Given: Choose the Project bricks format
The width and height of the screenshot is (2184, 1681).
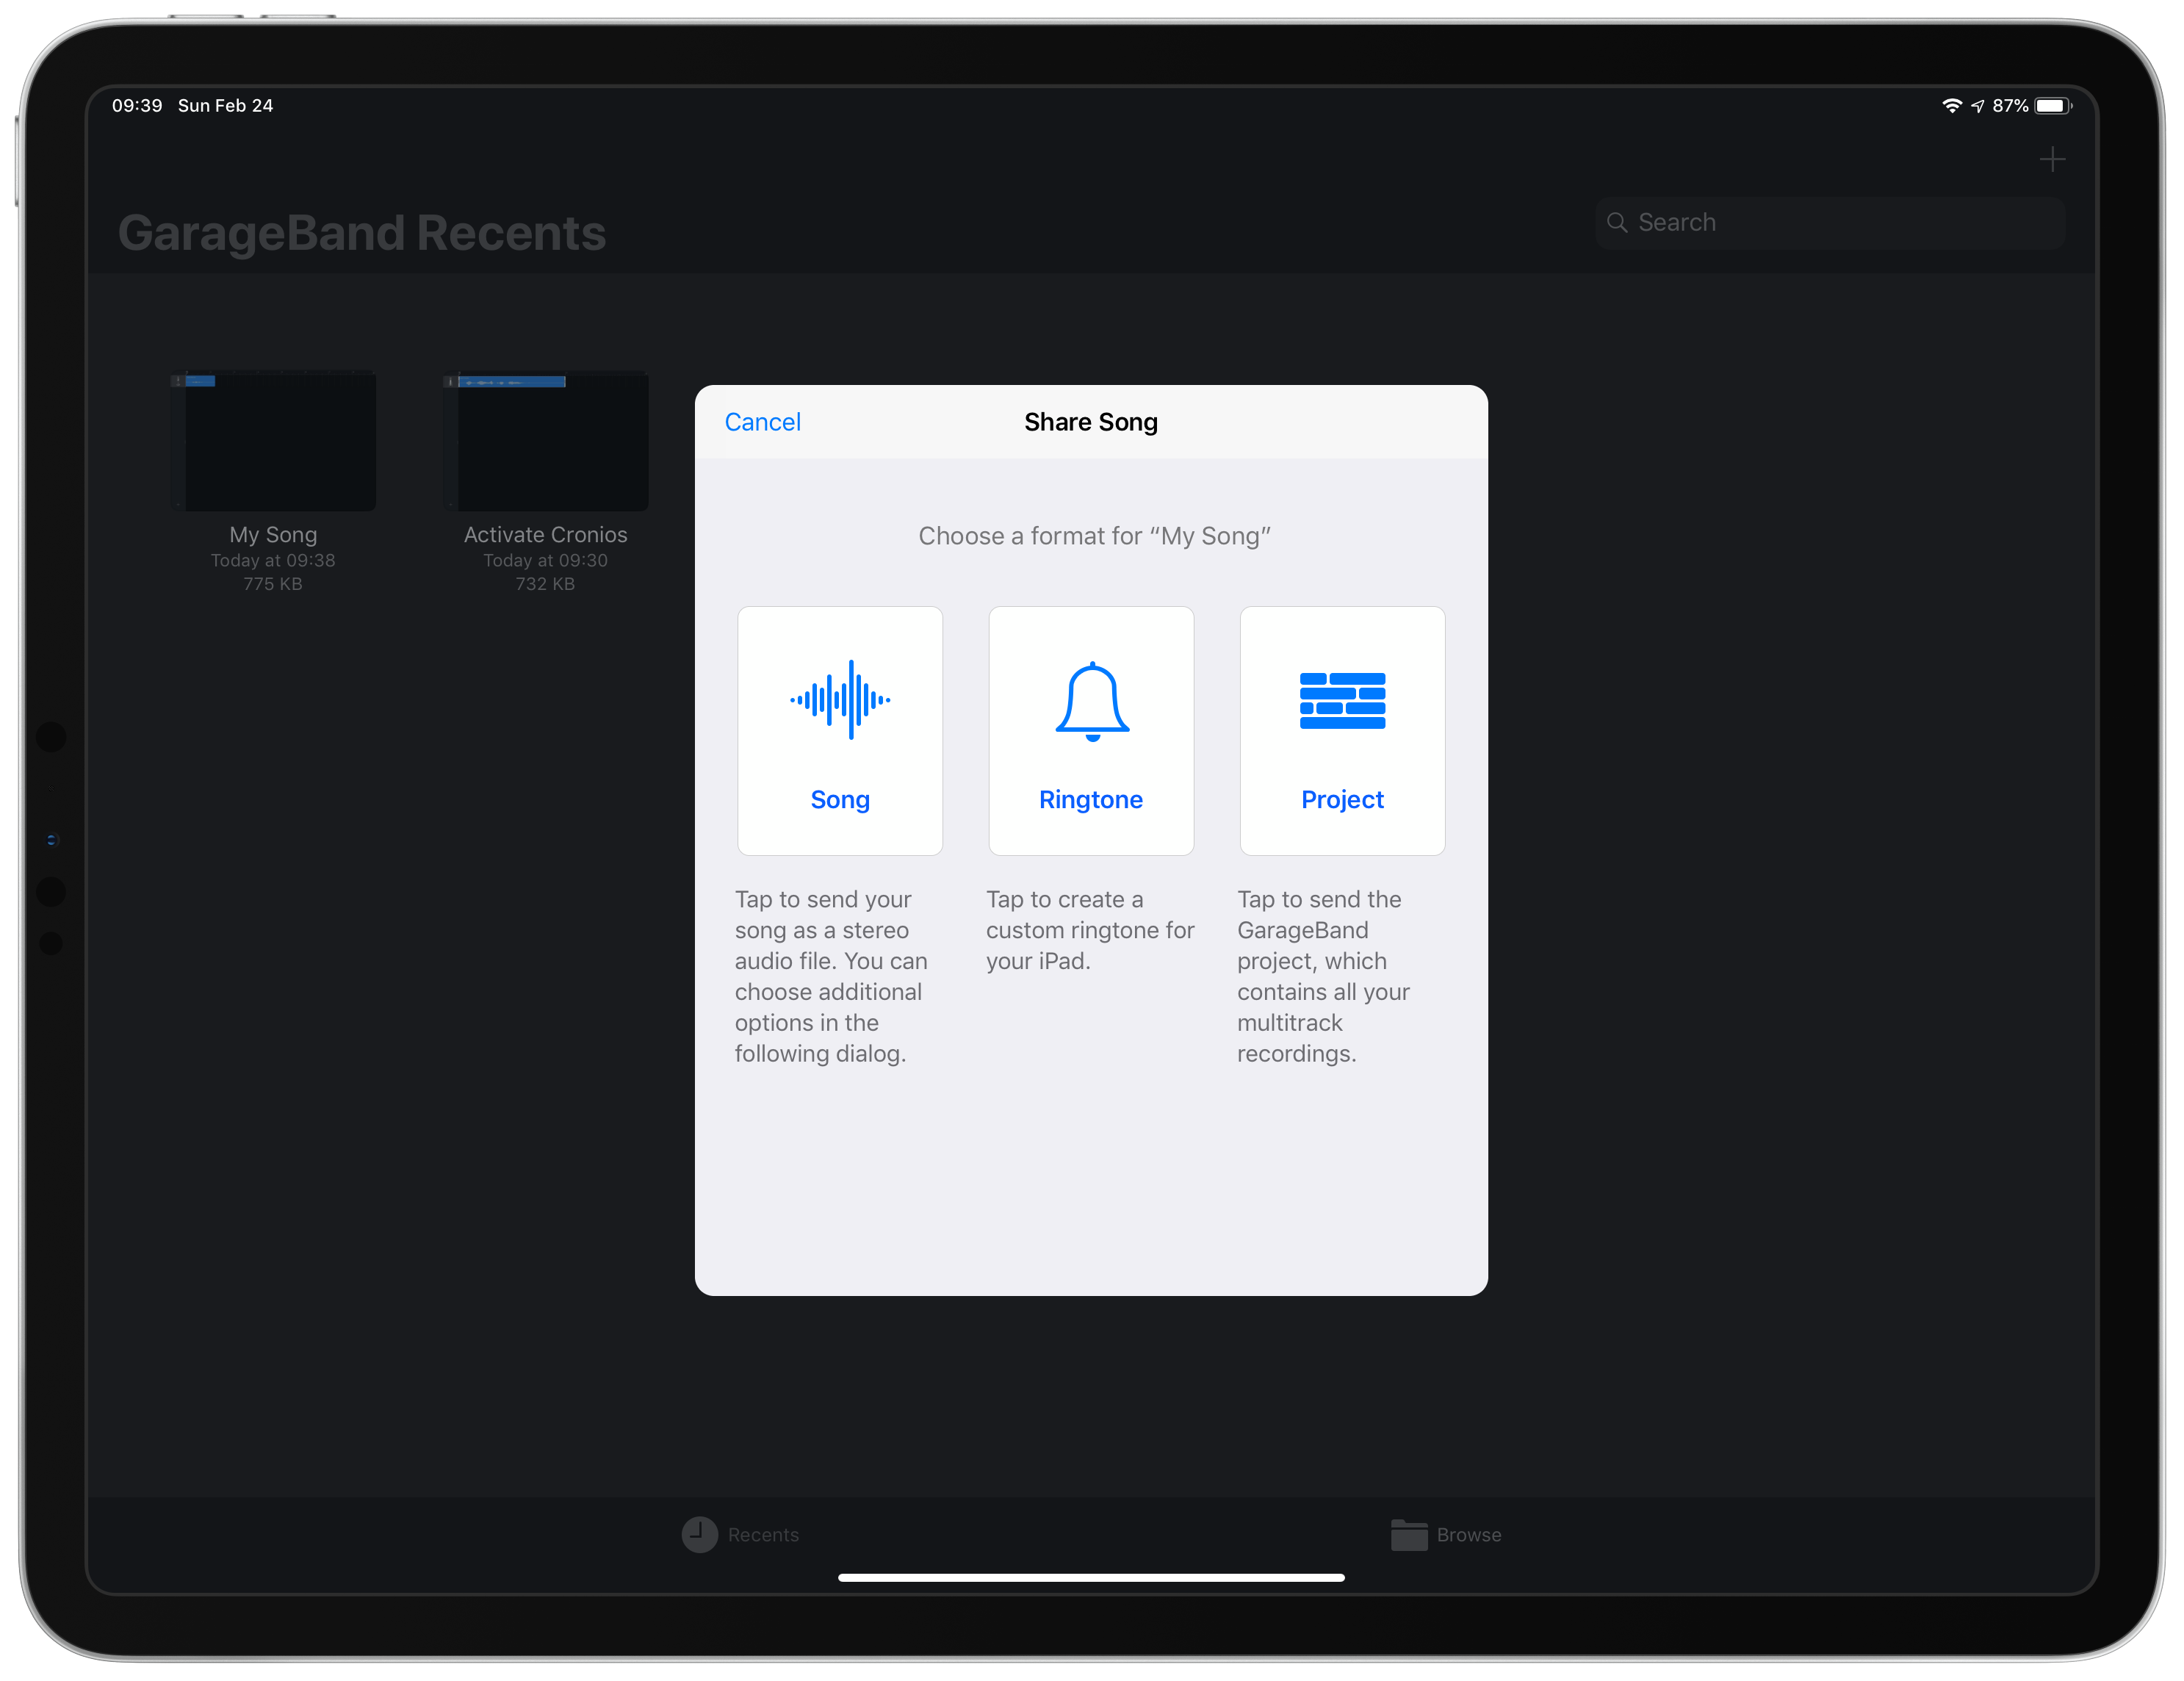Looking at the screenshot, I should point(1342,730).
